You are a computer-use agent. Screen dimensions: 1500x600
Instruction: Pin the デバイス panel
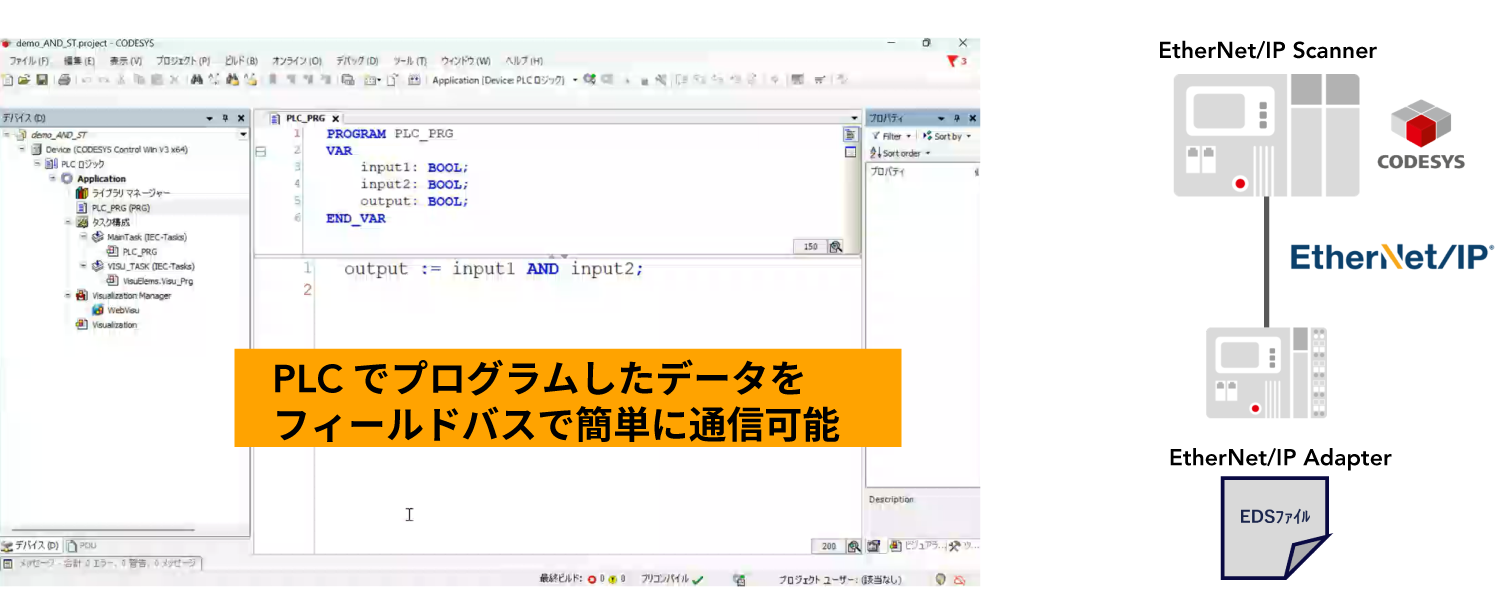[226, 118]
